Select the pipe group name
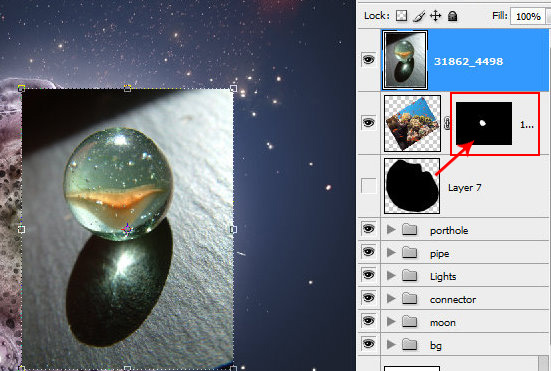551x371 pixels. 440,254
